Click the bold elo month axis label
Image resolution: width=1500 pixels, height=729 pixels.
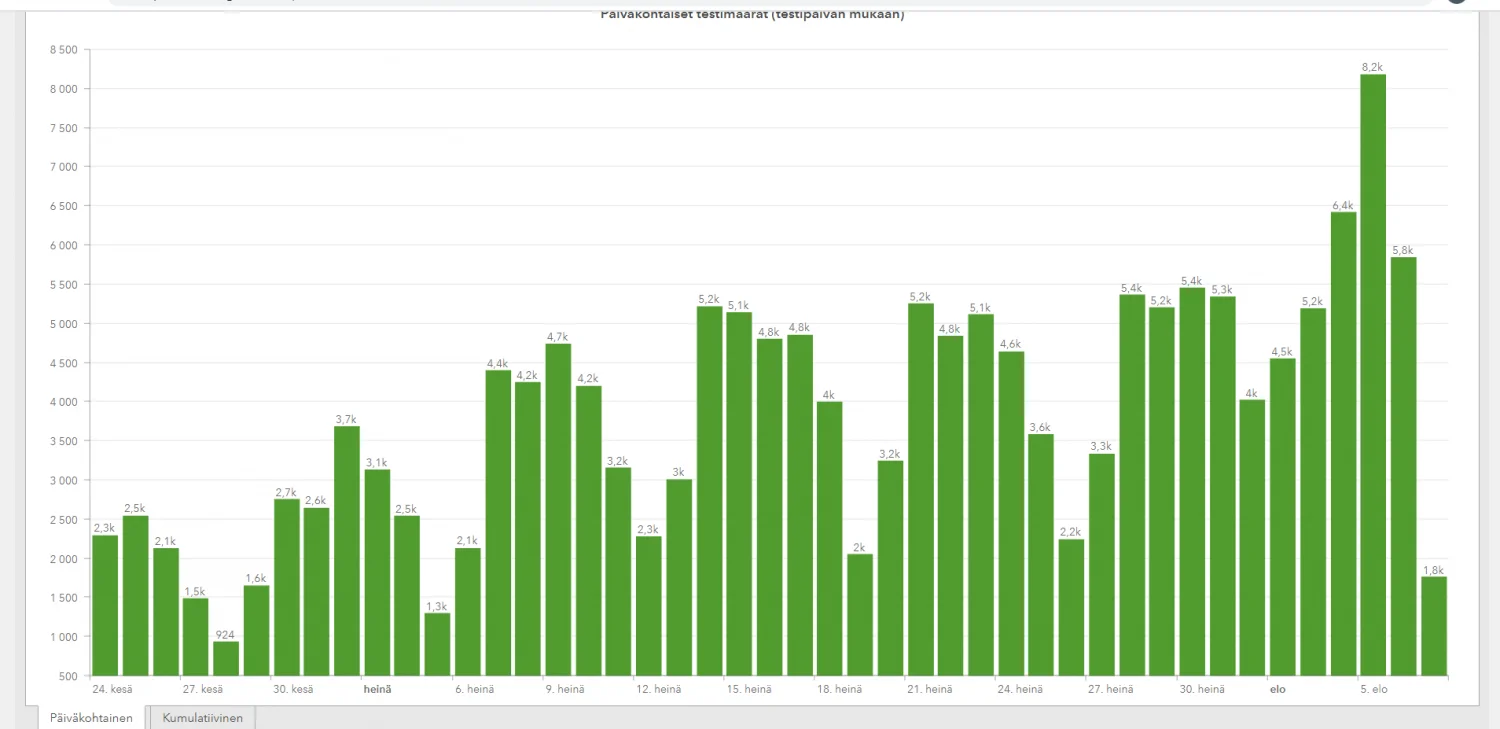point(1278,690)
